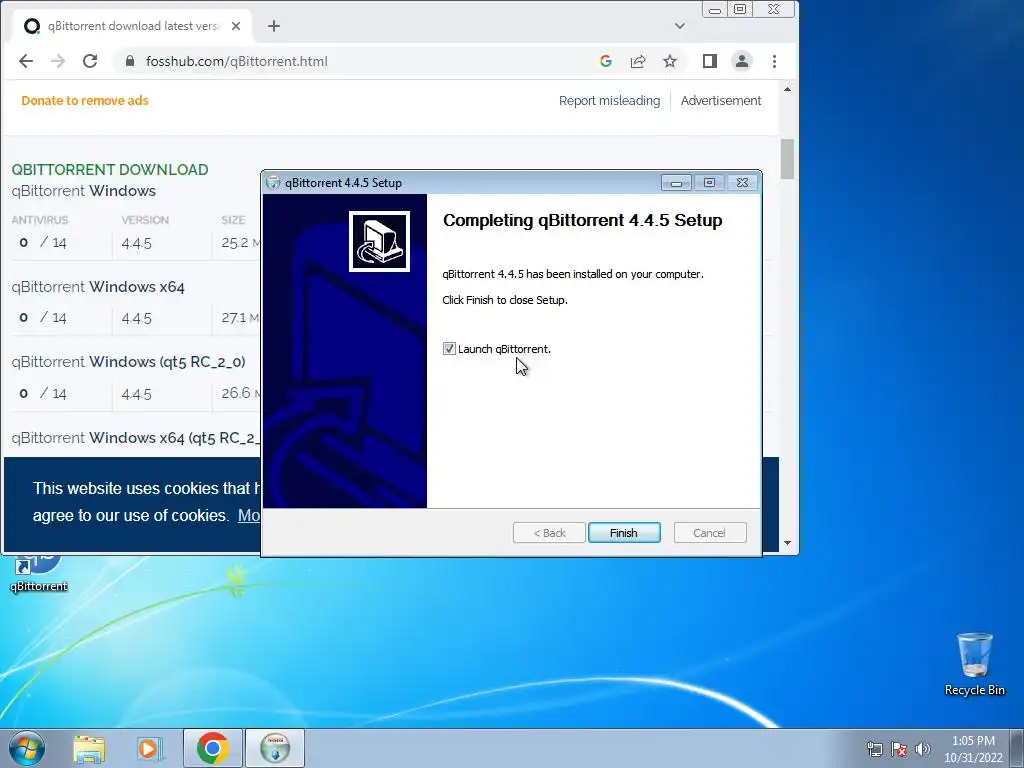
Task: Click the Google icon in the address bar
Action: pos(605,61)
